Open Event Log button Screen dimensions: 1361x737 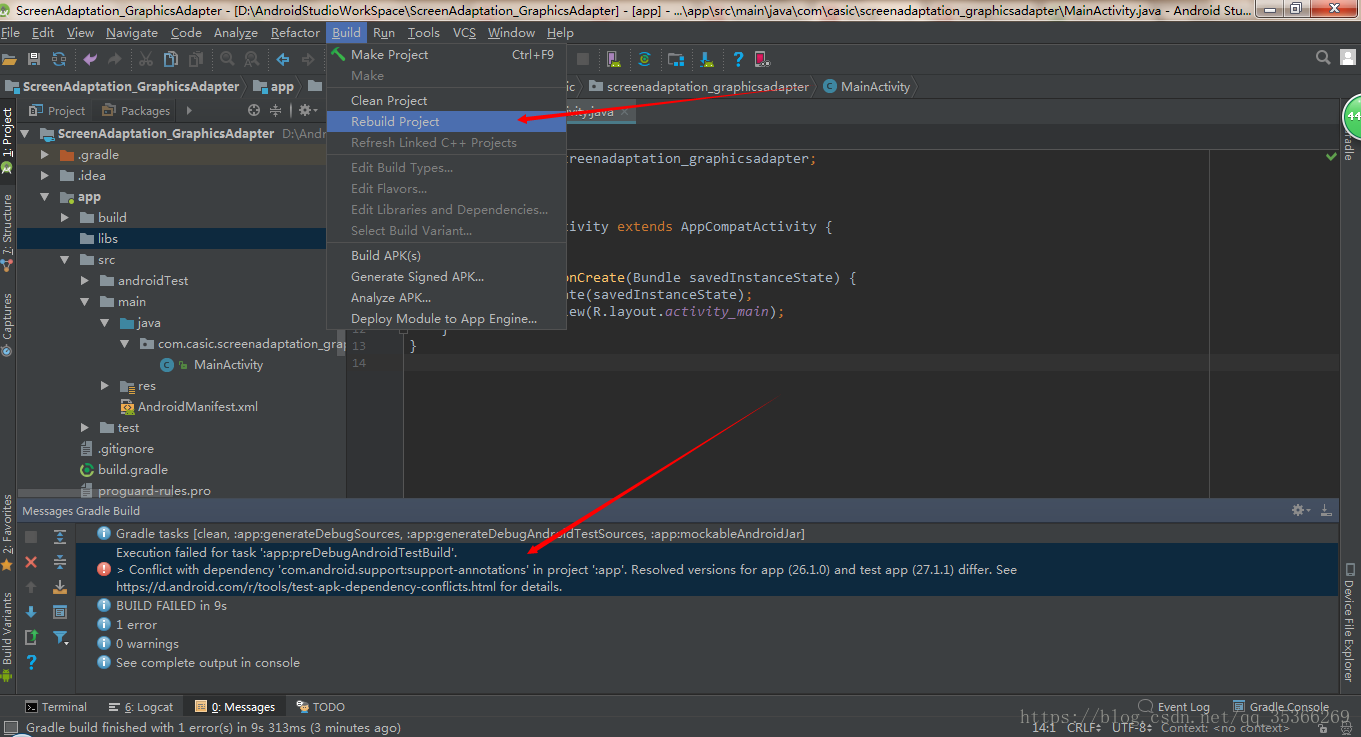[1175, 707]
